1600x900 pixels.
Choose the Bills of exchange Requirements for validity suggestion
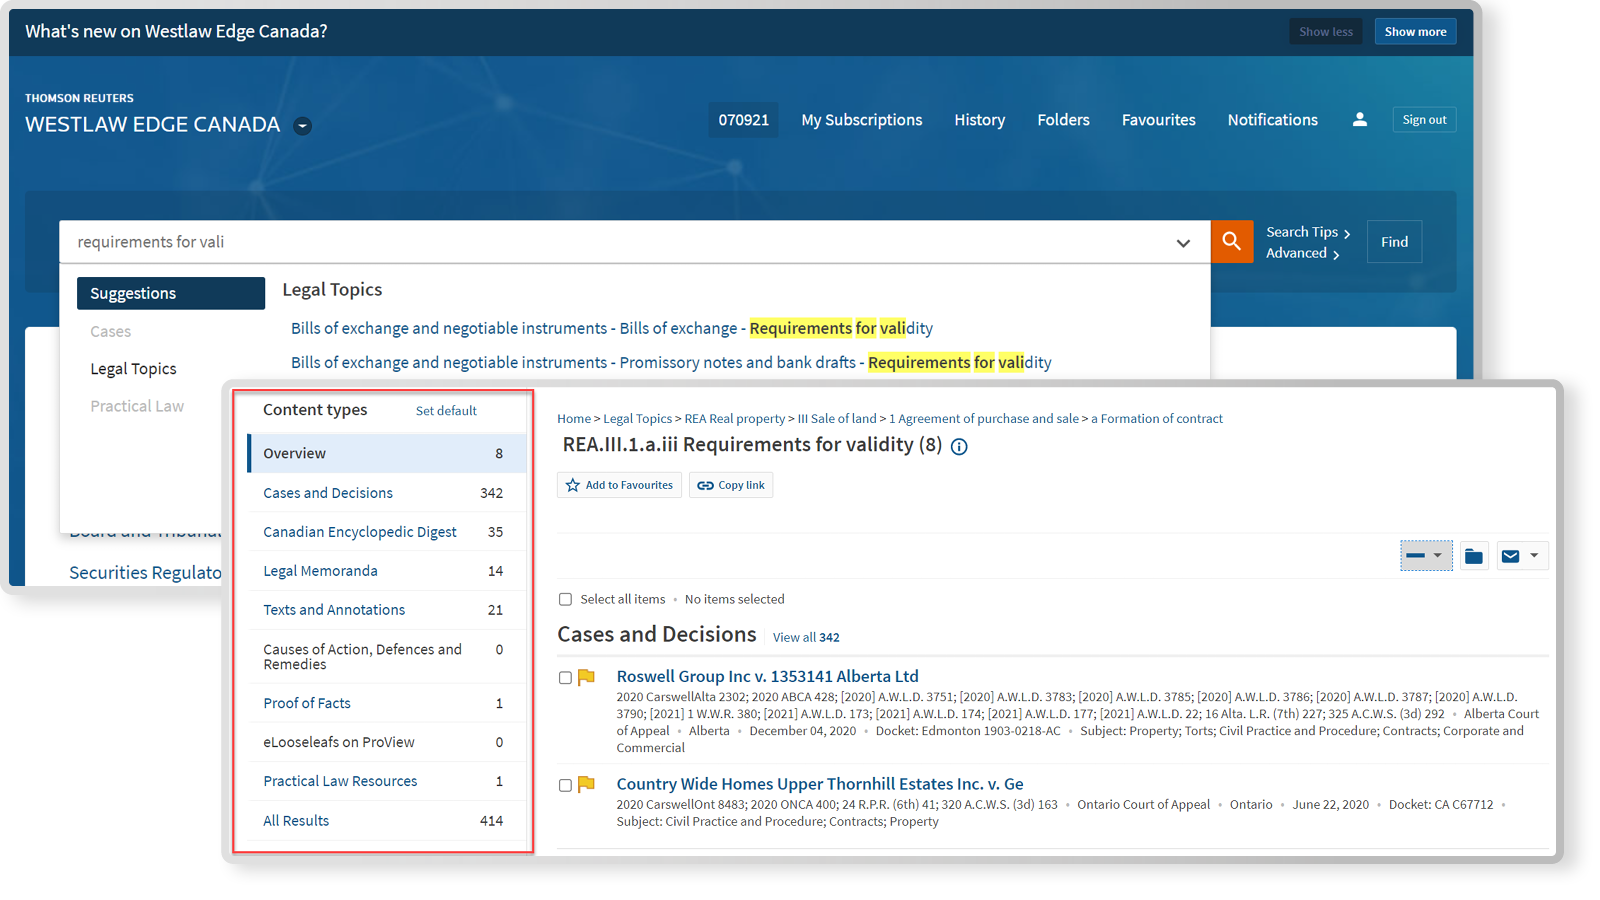(611, 328)
